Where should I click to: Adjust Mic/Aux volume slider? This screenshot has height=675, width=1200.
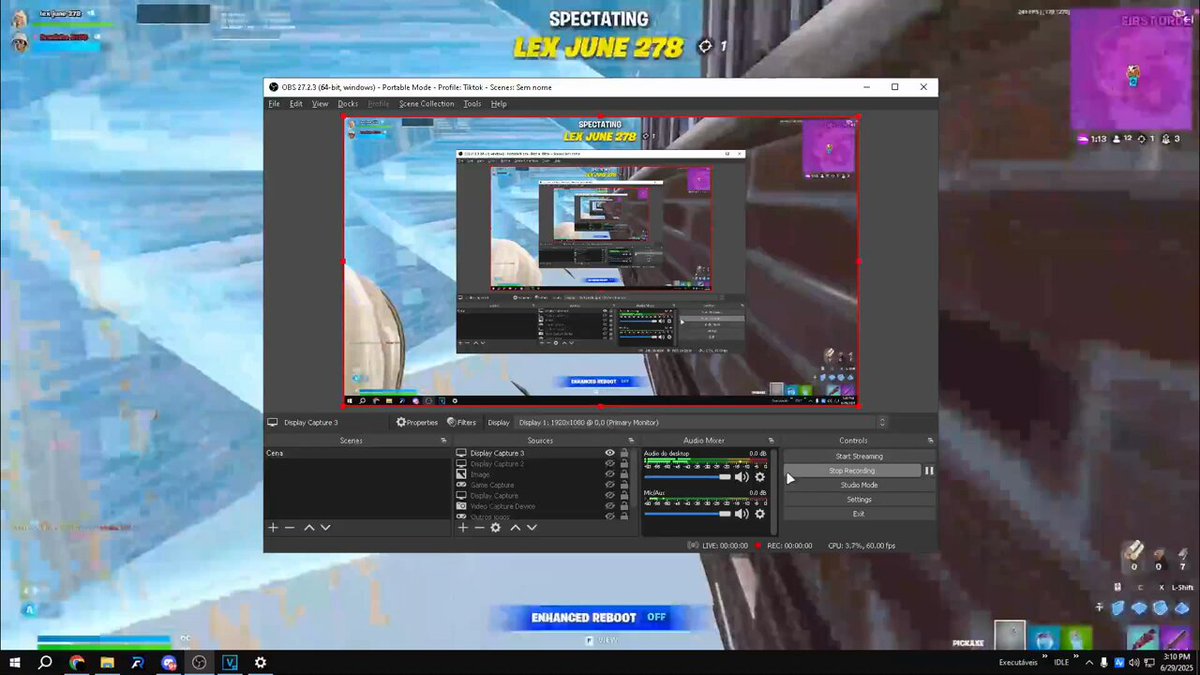(x=687, y=513)
